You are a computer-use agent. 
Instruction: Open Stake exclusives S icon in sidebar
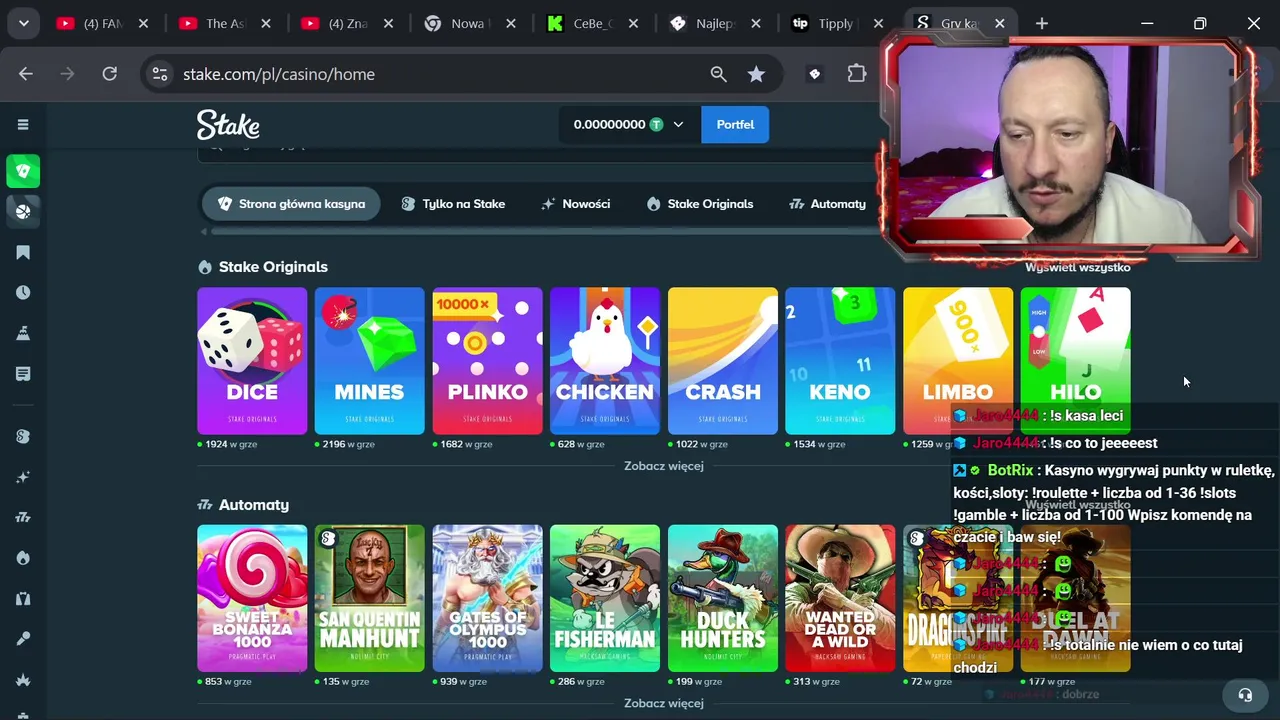(23, 437)
